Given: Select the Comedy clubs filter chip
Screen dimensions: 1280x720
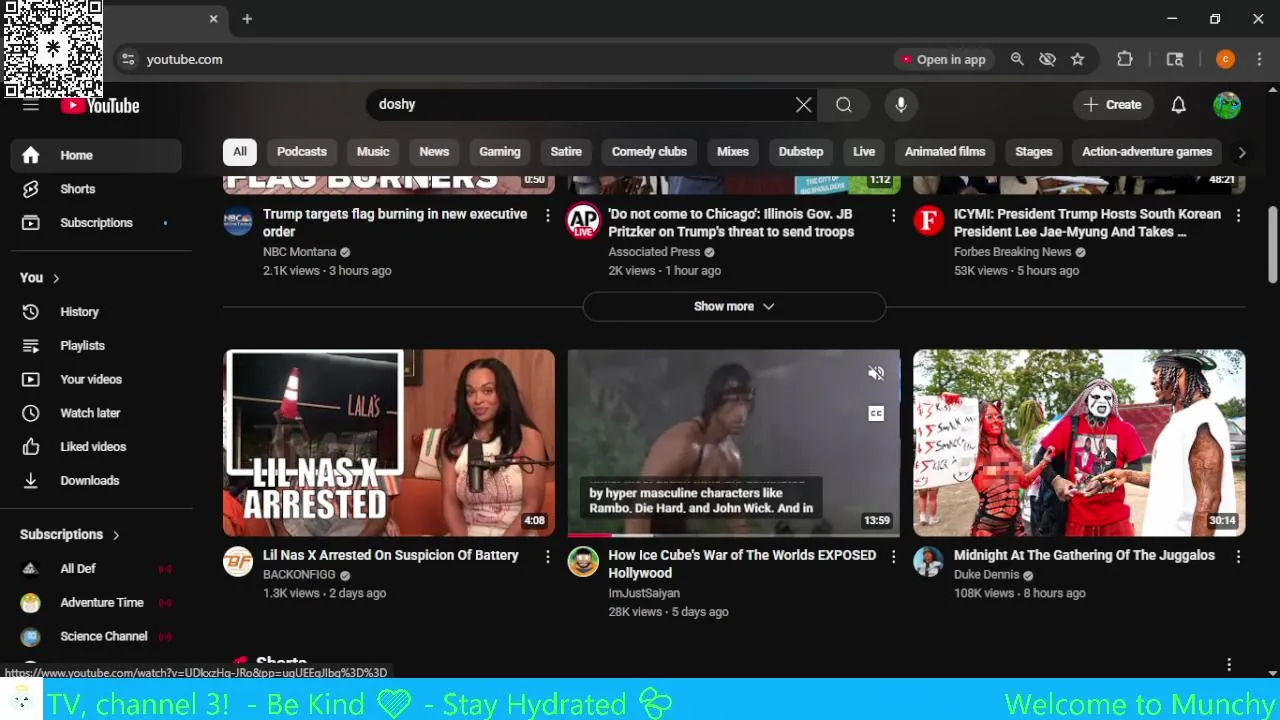Looking at the screenshot, I should [649, 152].
